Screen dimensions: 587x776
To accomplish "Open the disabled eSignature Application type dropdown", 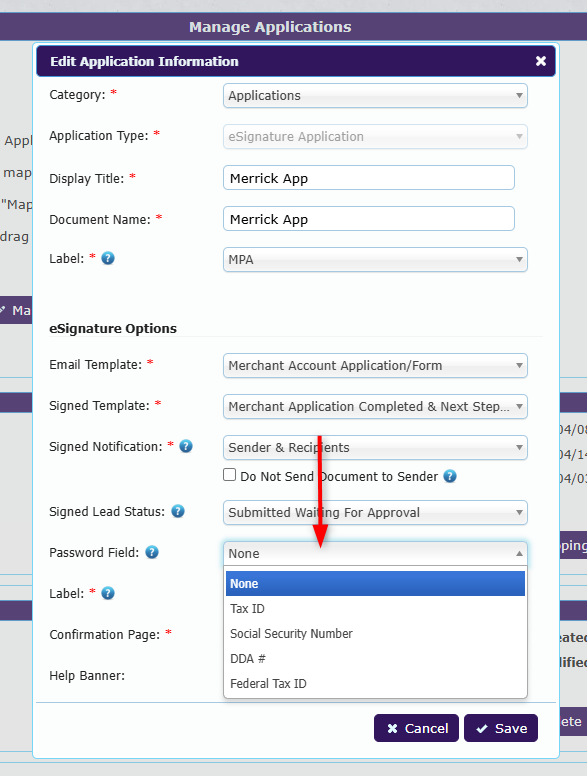I will pyautogui.click(x=375, y=137).
